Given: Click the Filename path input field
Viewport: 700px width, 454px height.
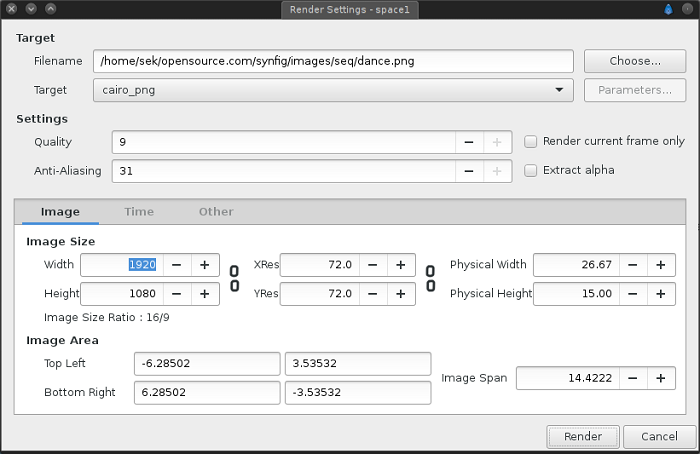Looking at the screenshot, I should pyautogui.click(x=333, y=61).
